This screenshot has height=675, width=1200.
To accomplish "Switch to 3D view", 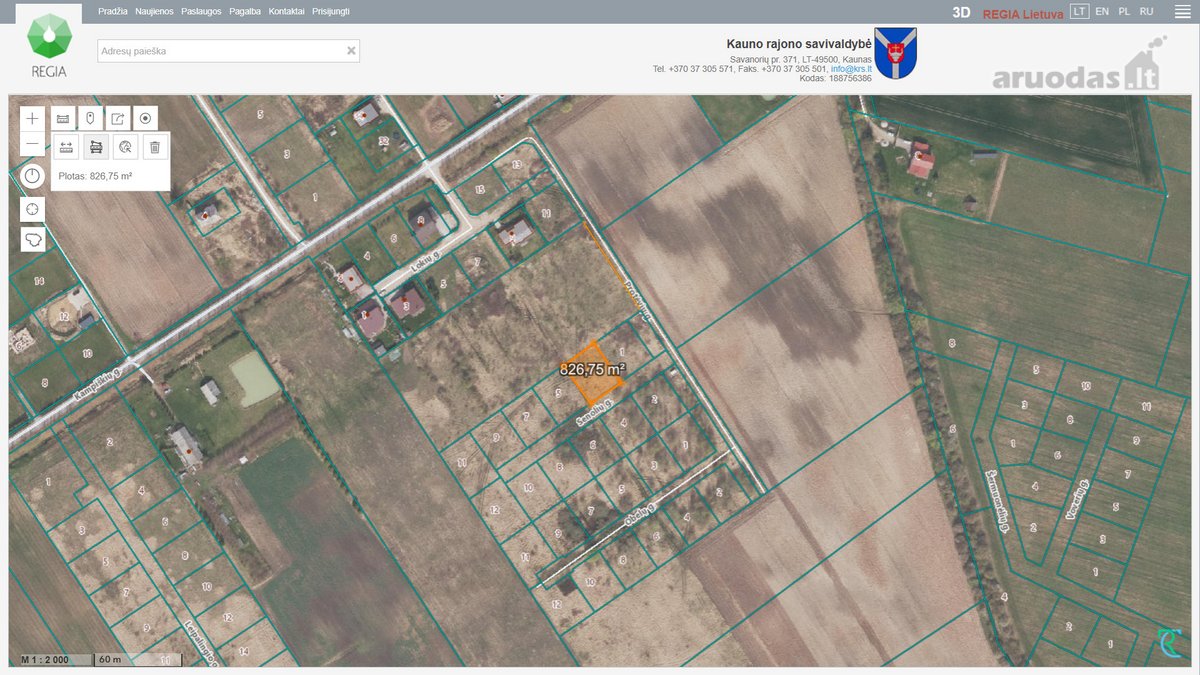I will coord(961,12).
